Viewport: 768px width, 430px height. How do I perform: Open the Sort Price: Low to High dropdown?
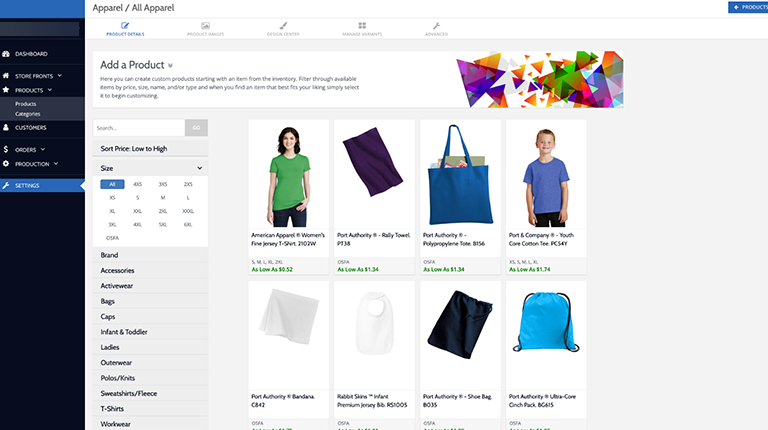pyautogui.click(x=150, y=148)
